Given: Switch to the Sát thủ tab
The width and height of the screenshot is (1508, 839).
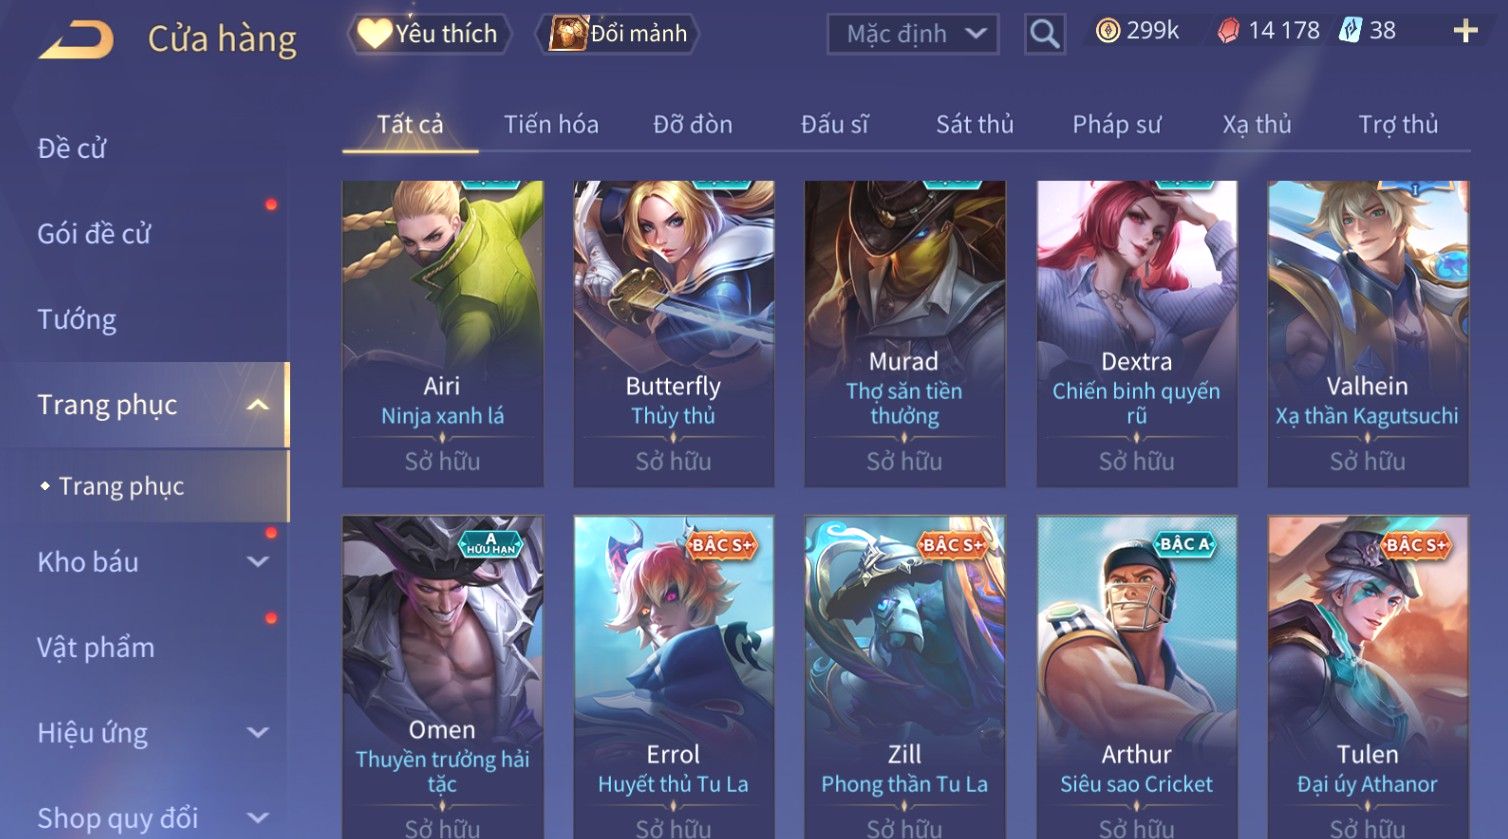Looking at the screenshot, I should [974, 125].
